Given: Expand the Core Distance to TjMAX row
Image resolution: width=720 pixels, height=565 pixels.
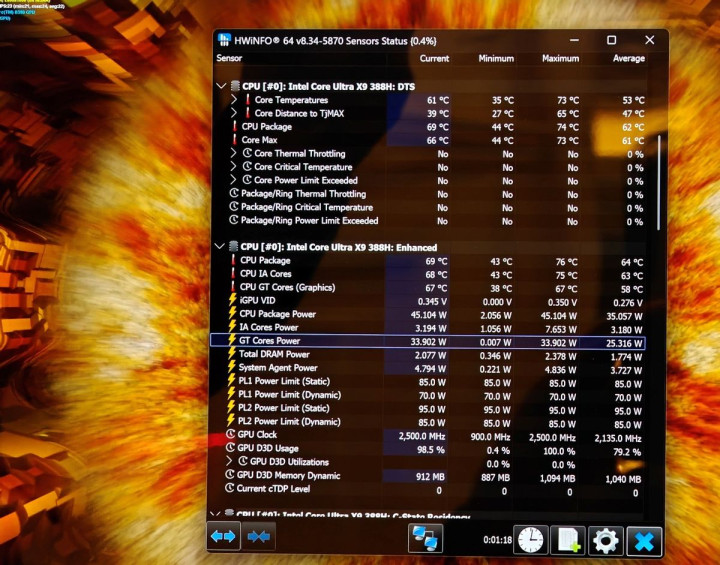Looking at the screenshot, I should tap(234, 113).
